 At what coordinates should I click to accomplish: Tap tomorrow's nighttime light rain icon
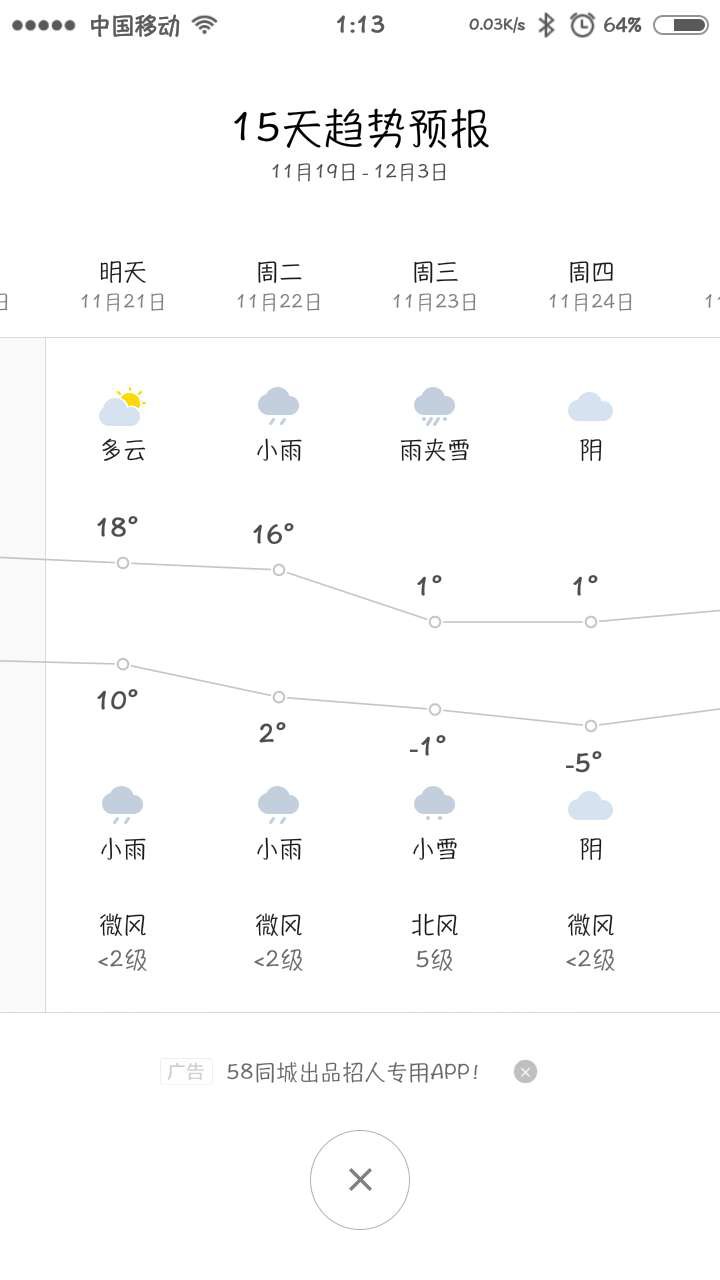point(123,805)
